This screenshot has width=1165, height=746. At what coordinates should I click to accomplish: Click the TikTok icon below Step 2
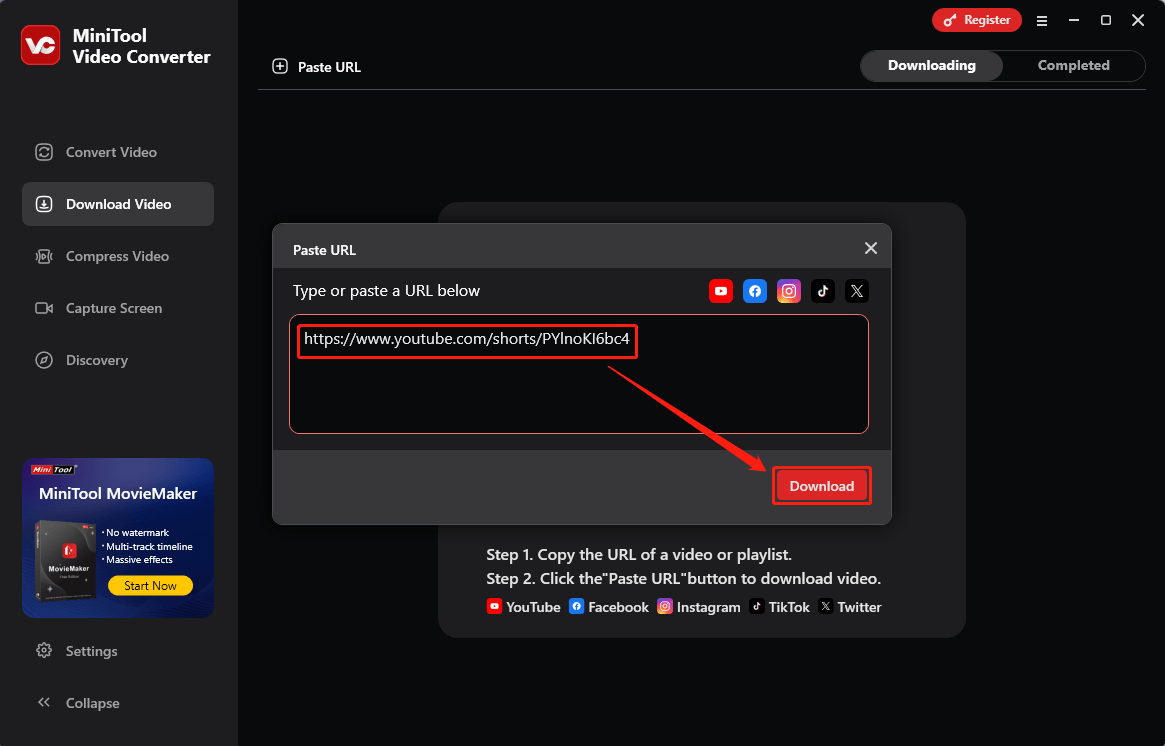(756, 606)
